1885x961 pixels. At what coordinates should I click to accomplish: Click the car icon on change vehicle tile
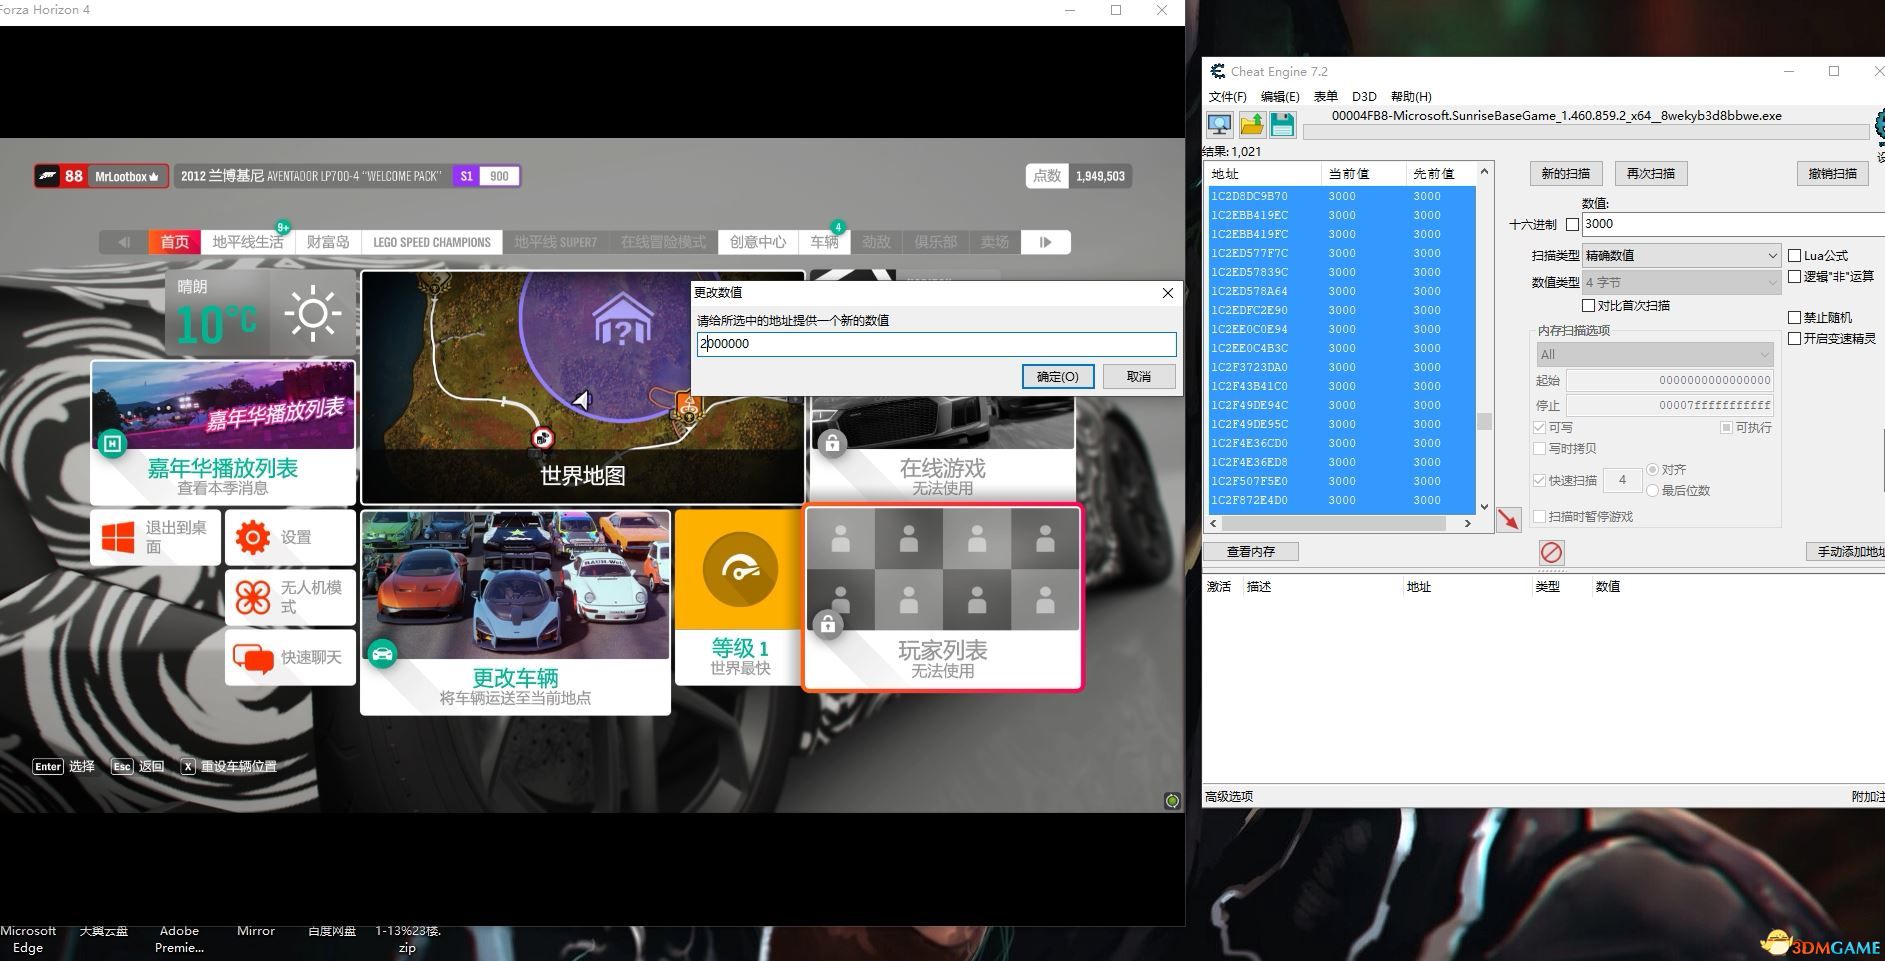point(382,655)
